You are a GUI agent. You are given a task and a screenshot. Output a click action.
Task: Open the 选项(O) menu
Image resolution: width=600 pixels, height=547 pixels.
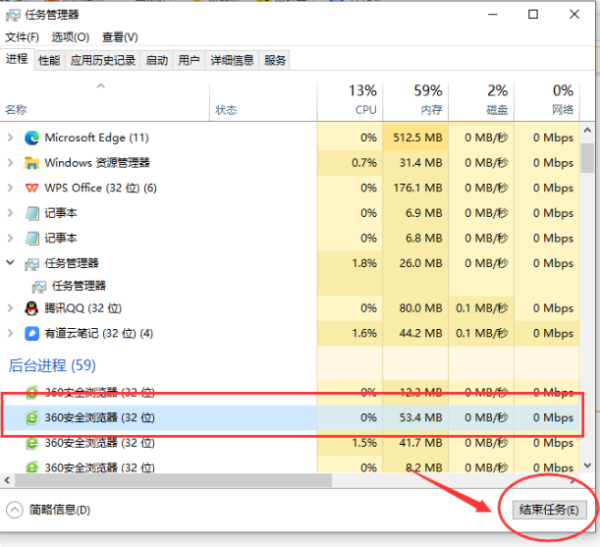tap(71, 37)
